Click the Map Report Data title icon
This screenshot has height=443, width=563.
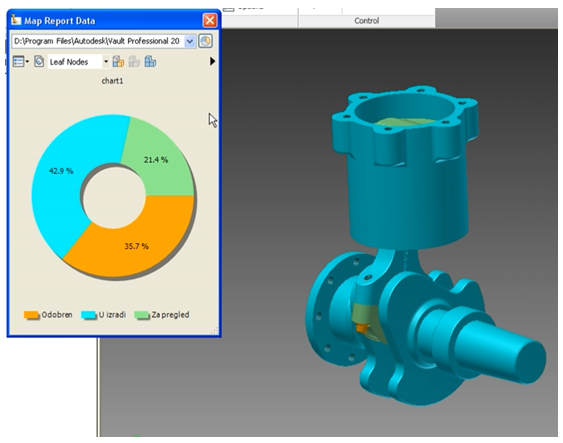16,20
